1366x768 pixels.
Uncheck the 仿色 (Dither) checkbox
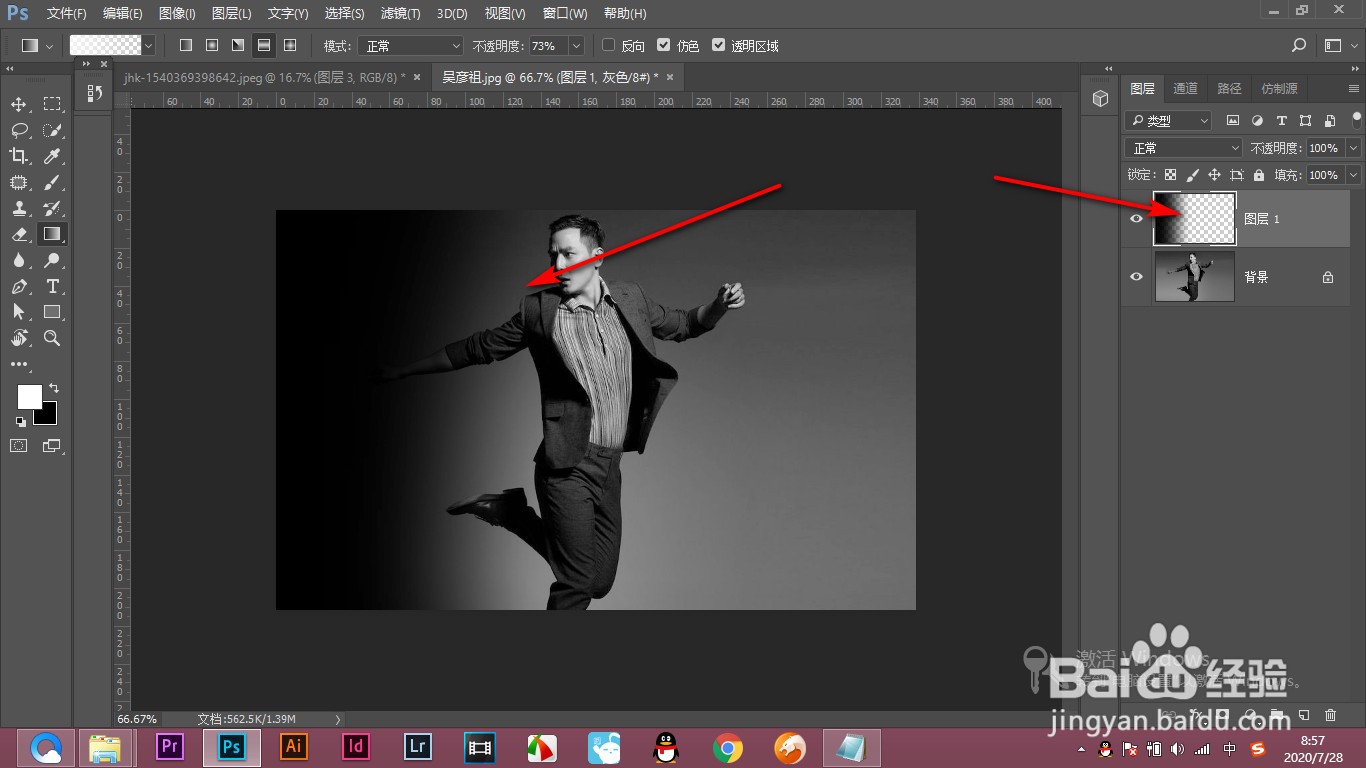664,46
